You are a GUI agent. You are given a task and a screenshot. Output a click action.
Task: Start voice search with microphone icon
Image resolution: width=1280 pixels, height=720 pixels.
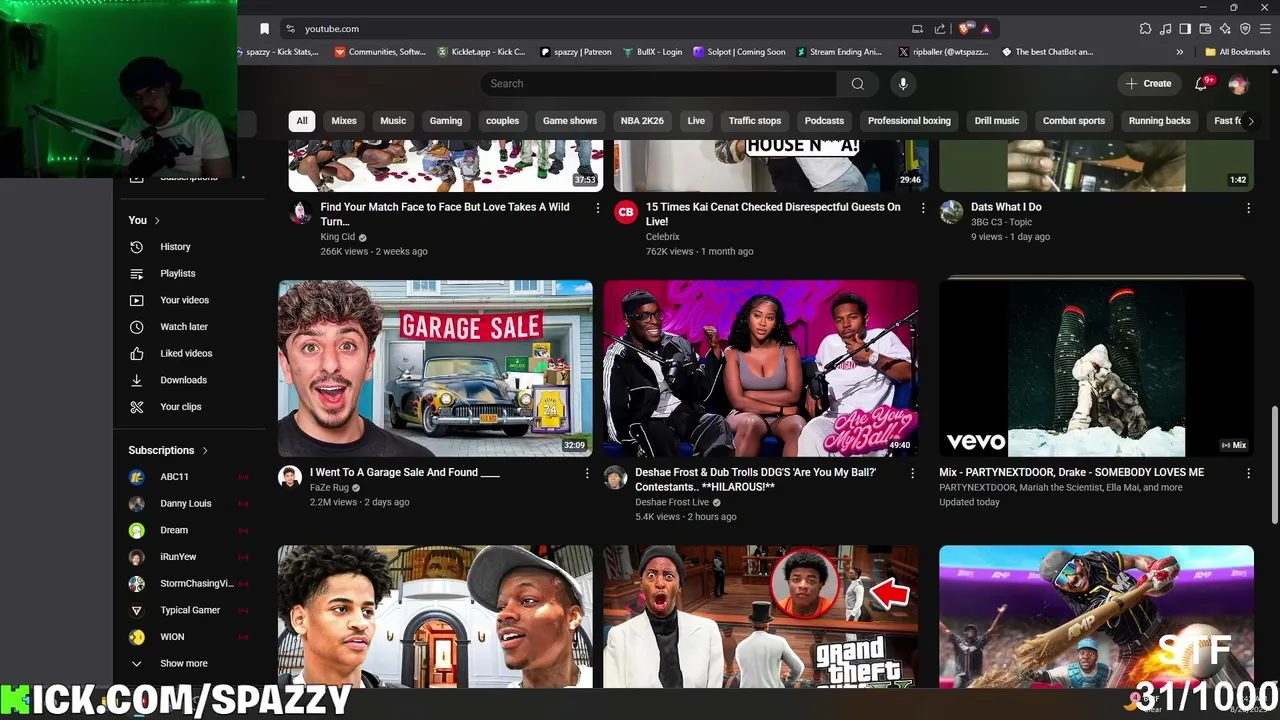click(x=903, y=84)
